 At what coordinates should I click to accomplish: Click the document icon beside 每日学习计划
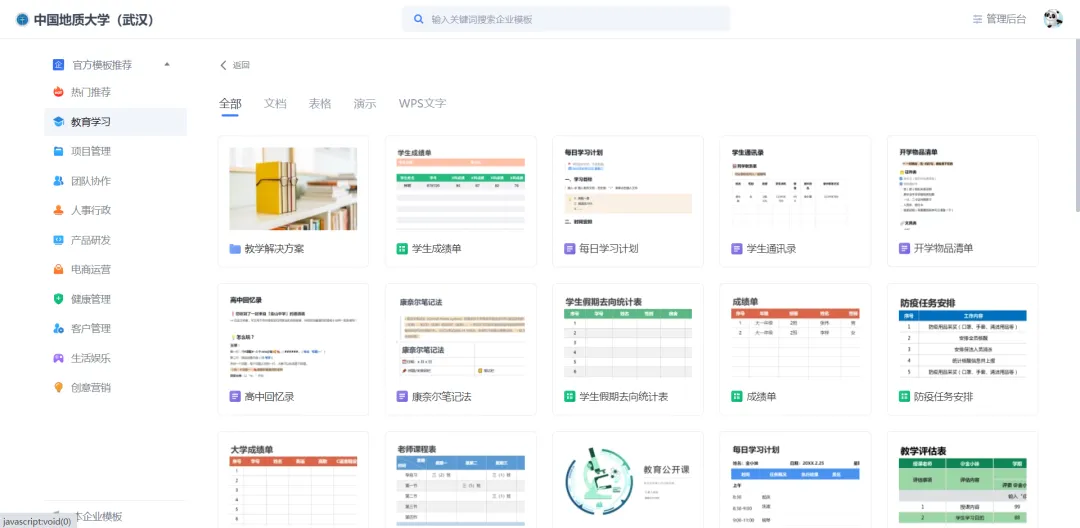click(570, 249)
